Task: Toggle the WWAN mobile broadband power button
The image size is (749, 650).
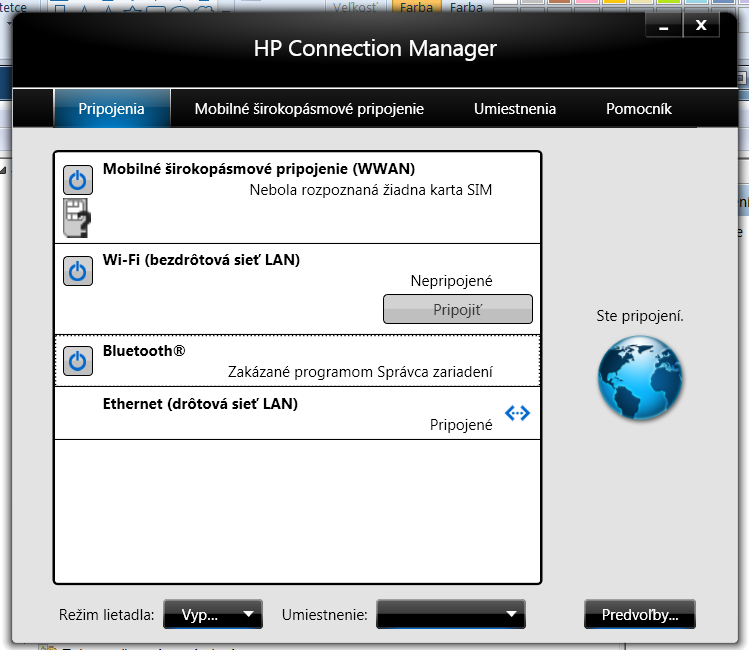Action: pyautogui.click(x=78, y=180)
